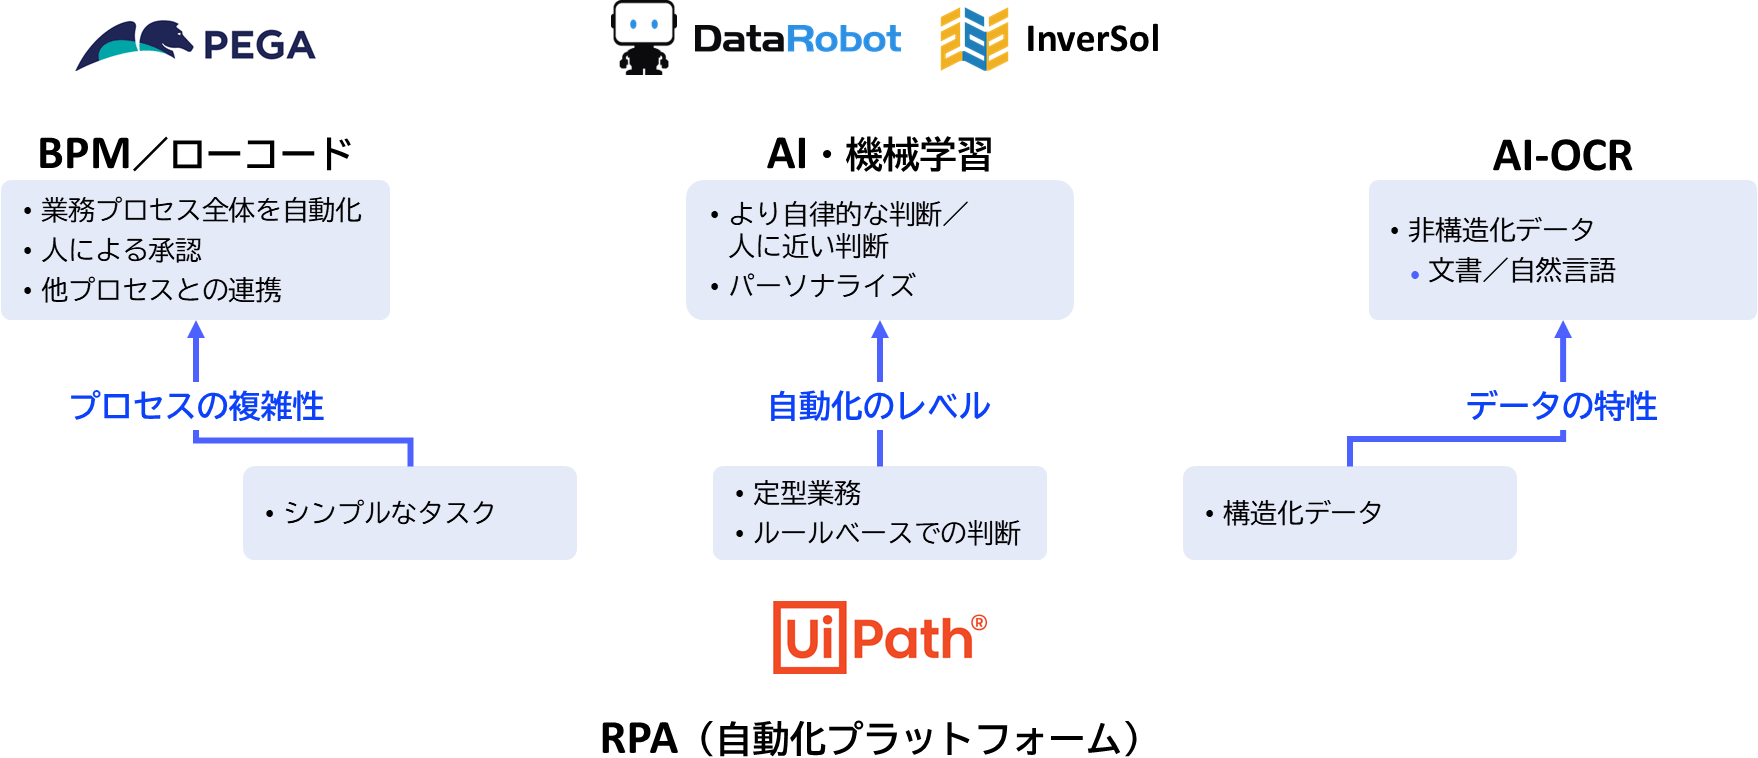1758x758 pixels.
Task: Click the InverSol striped logo icon
Action: 974,39
